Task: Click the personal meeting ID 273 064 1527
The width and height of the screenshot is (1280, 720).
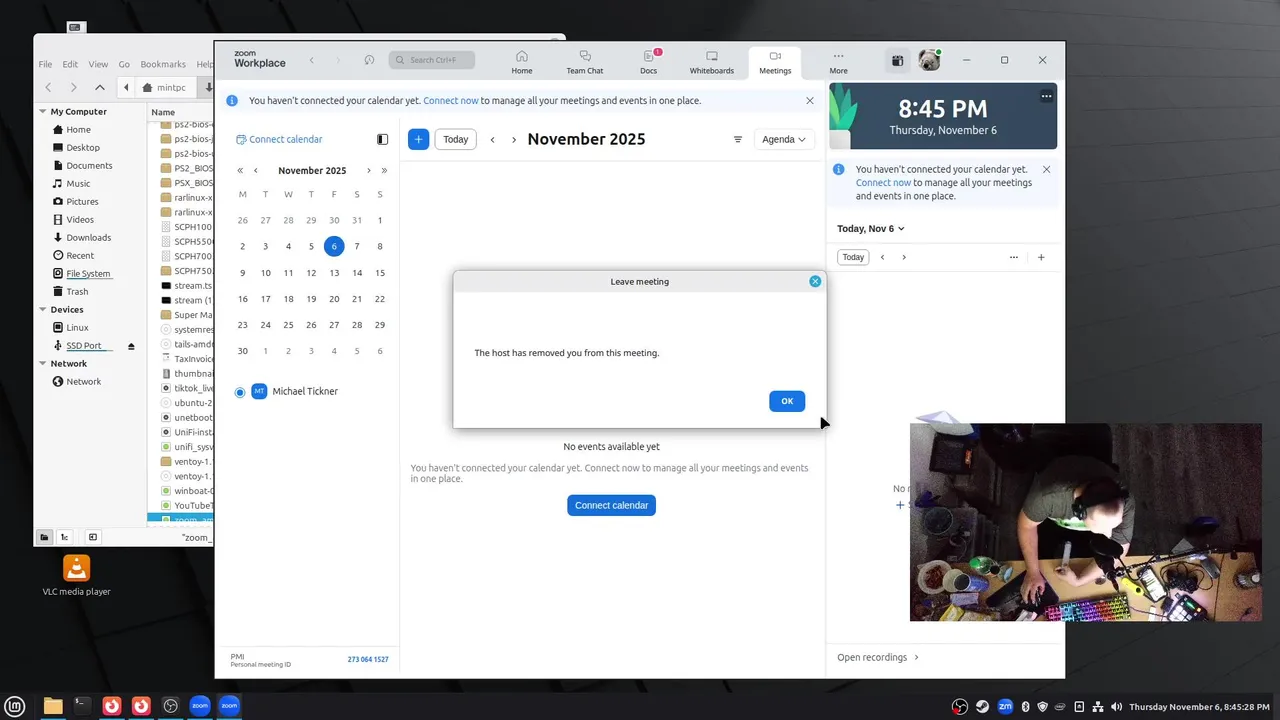Action: point(368,659)
